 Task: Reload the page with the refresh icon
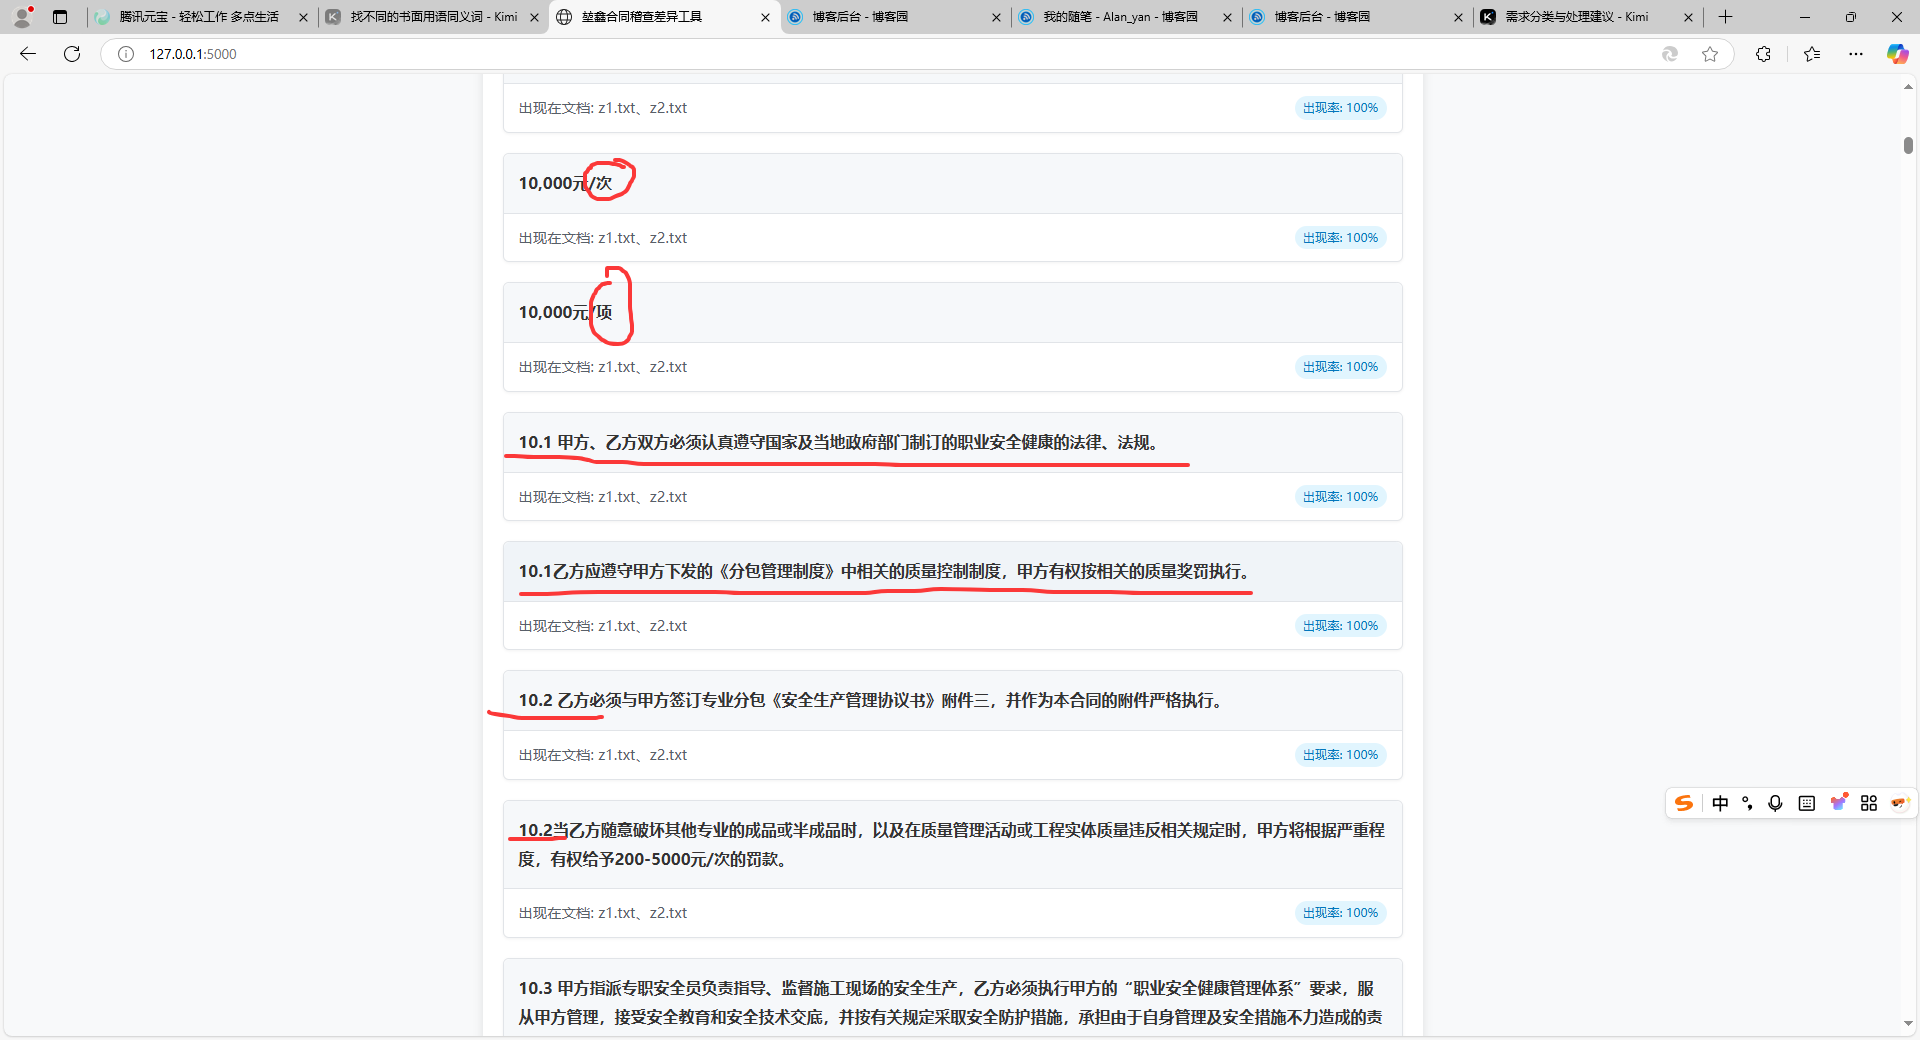(x=72, y=54)
